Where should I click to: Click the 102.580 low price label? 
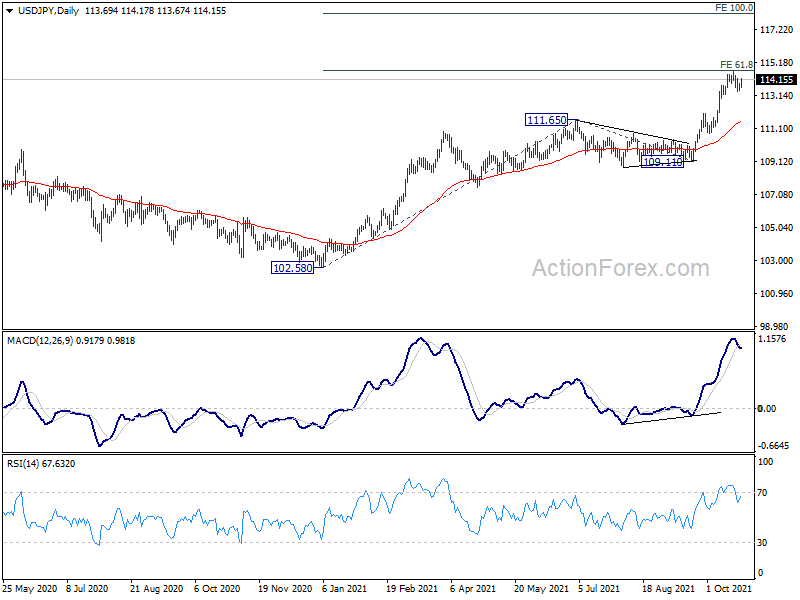[292, 268]
